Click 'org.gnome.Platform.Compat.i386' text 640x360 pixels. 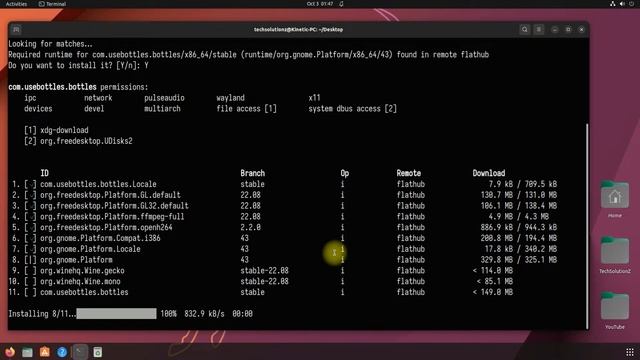pos(100,238)
